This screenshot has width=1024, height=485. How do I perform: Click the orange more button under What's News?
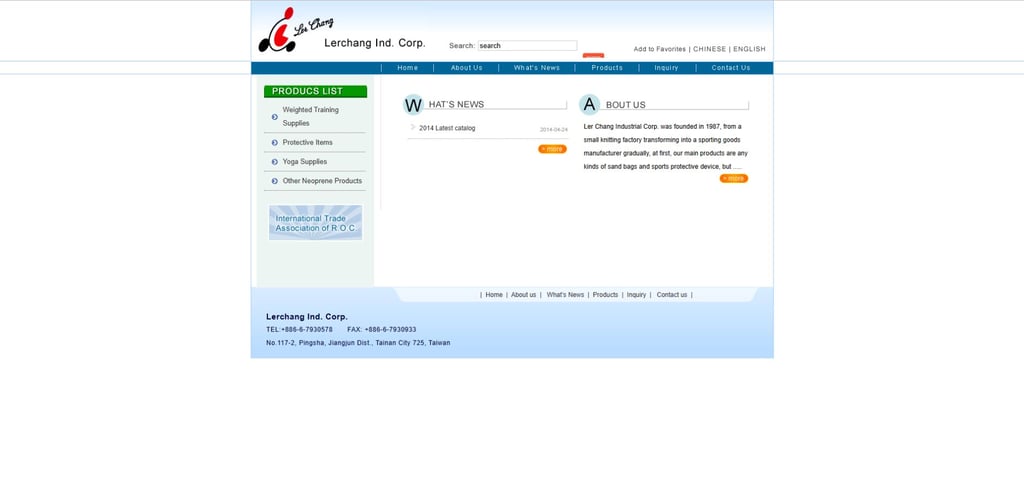coord(552,149)
